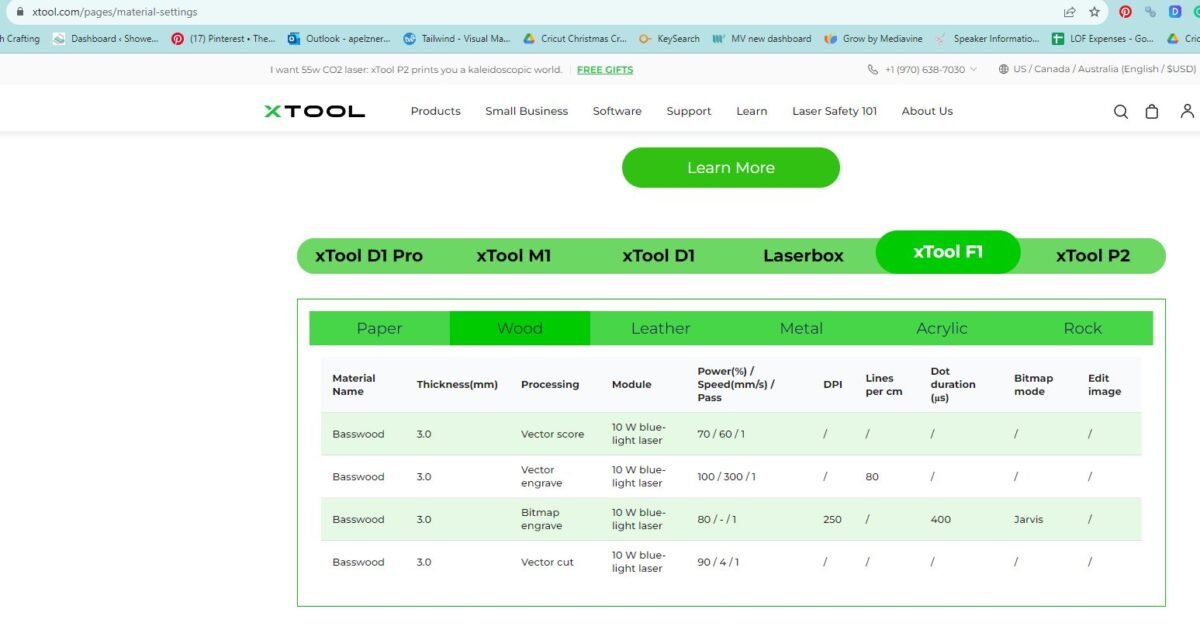Bookmark this page with the star icon
The height and width of the screenshot is (637, 1200).
1094,12
